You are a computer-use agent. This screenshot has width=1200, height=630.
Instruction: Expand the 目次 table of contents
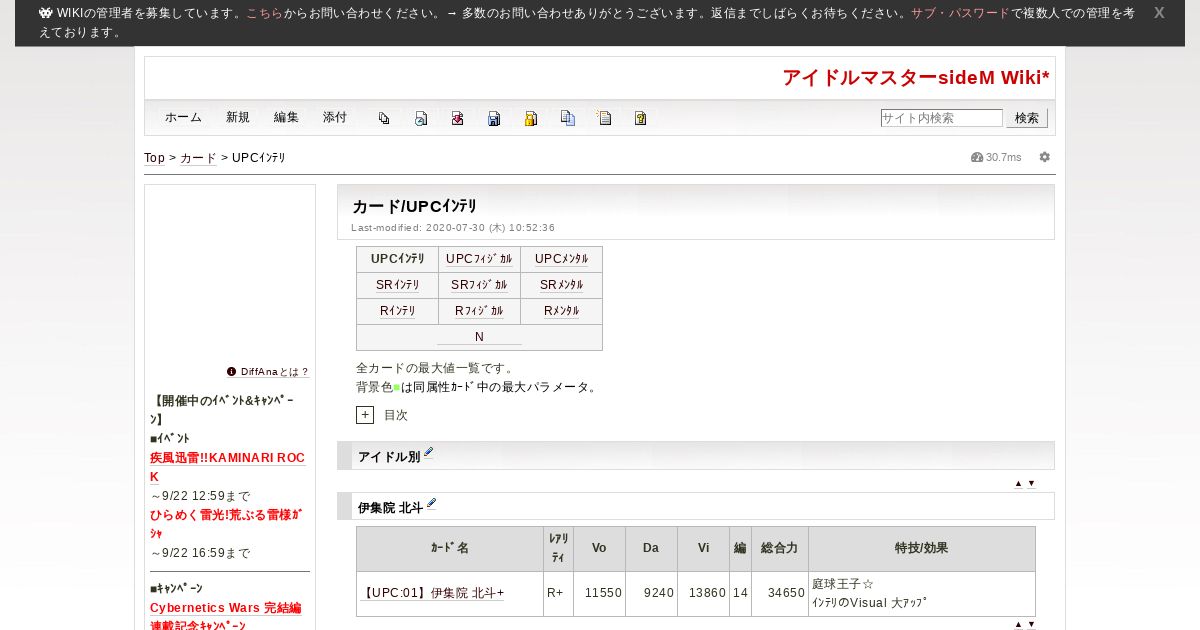365,415
